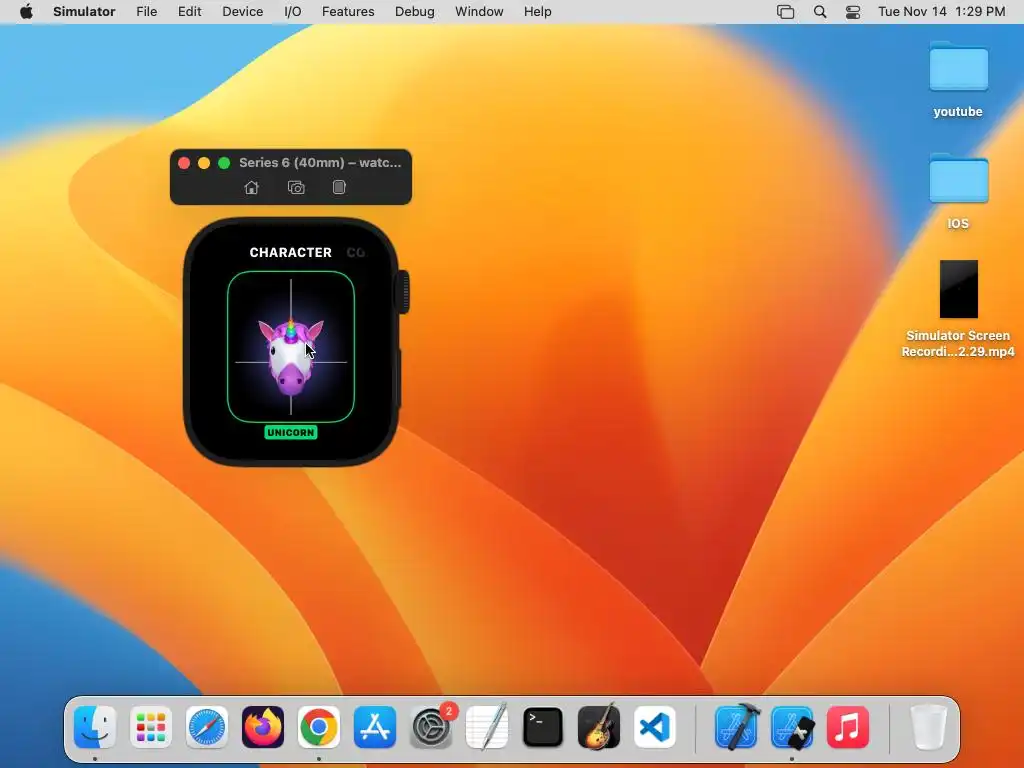1024x768 pixels.
Task: Open the Help menu
Action: [x=537, y=12]
